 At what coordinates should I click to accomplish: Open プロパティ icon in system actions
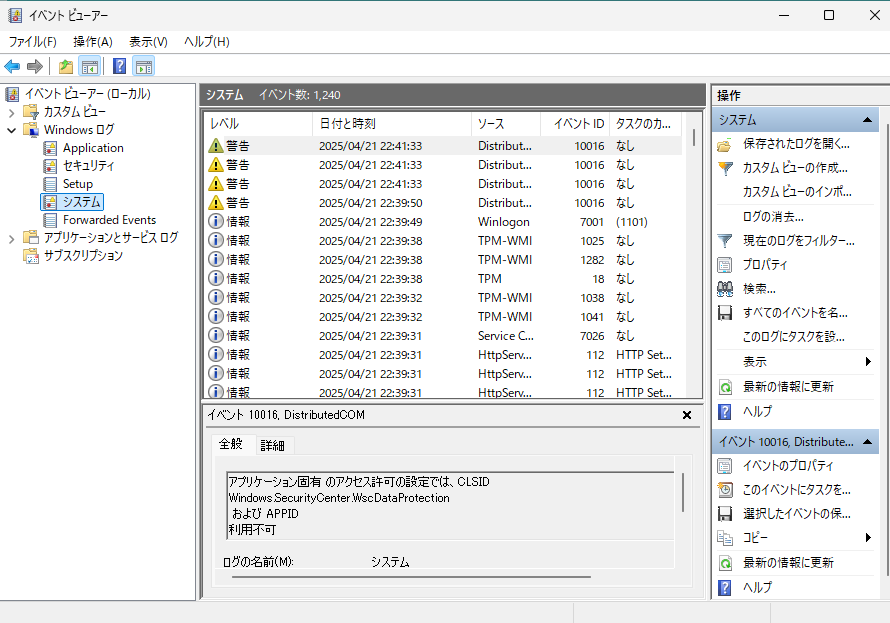click(x=725, y=265)
